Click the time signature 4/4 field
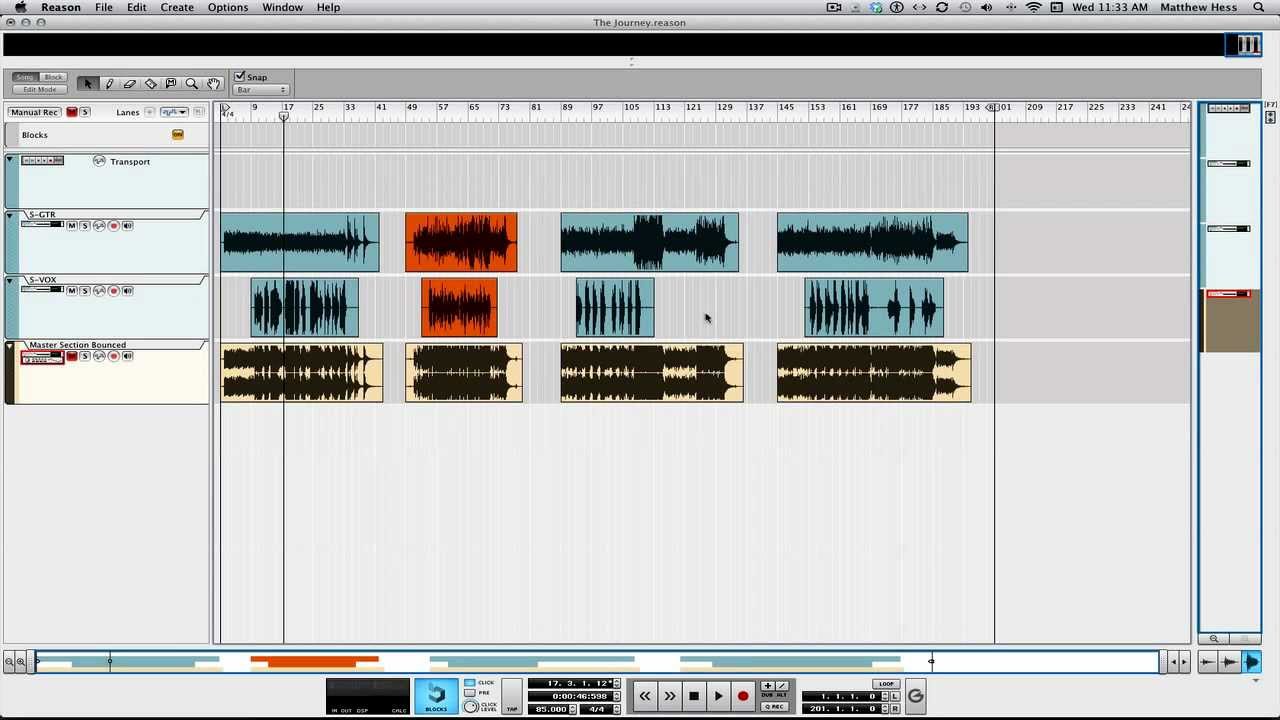The image size is (1280, 720). click(597, 709)
